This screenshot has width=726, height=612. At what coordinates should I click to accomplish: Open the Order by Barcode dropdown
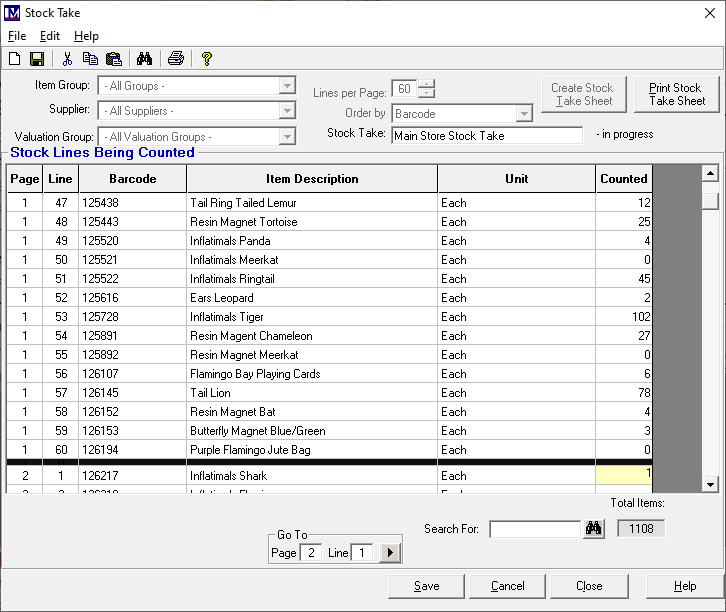click(524, 114)
